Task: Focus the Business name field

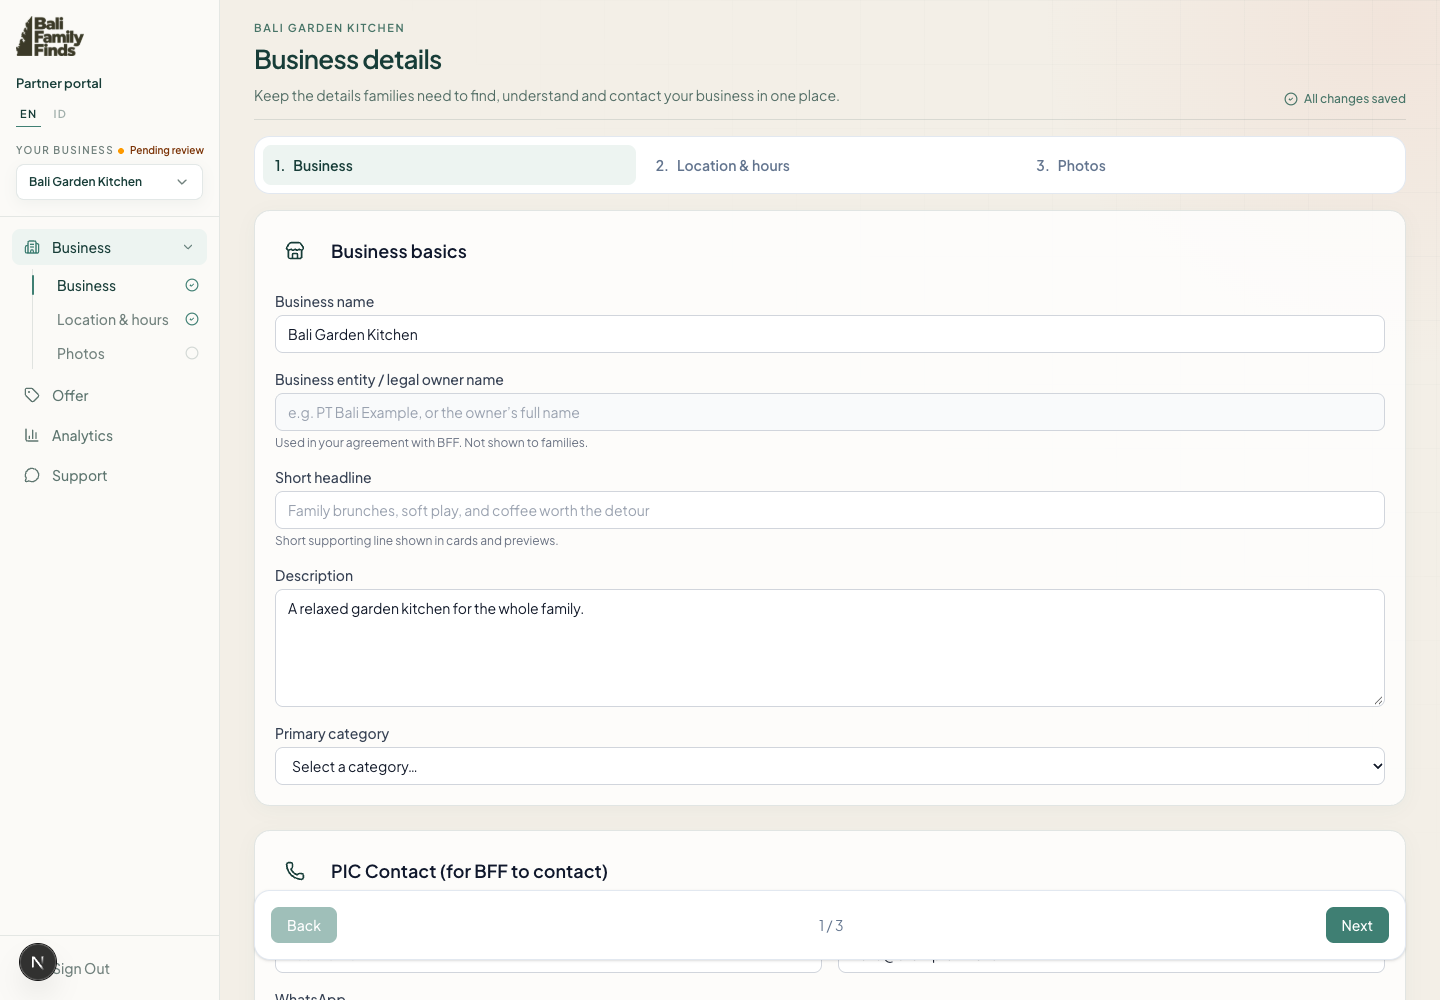Action: pos(830,334)
